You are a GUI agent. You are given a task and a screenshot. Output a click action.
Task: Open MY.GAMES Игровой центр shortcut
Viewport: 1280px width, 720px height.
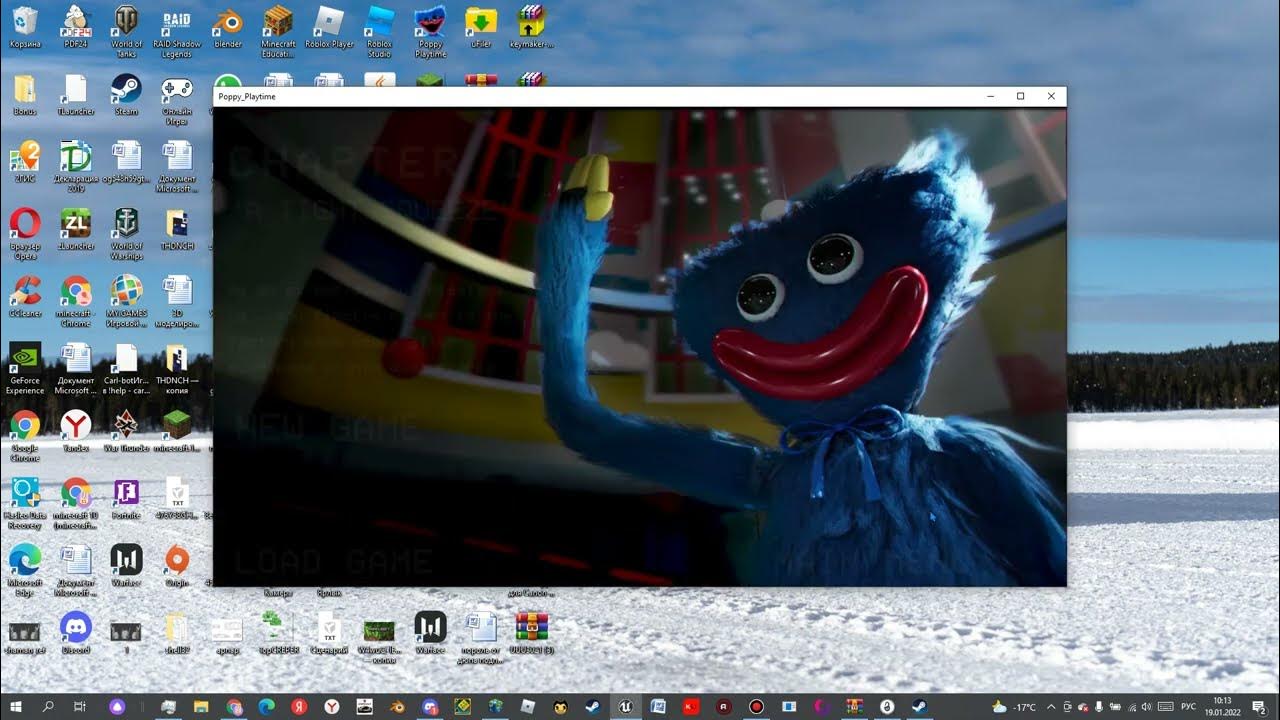pyautogui.click(x=127, y=301)
